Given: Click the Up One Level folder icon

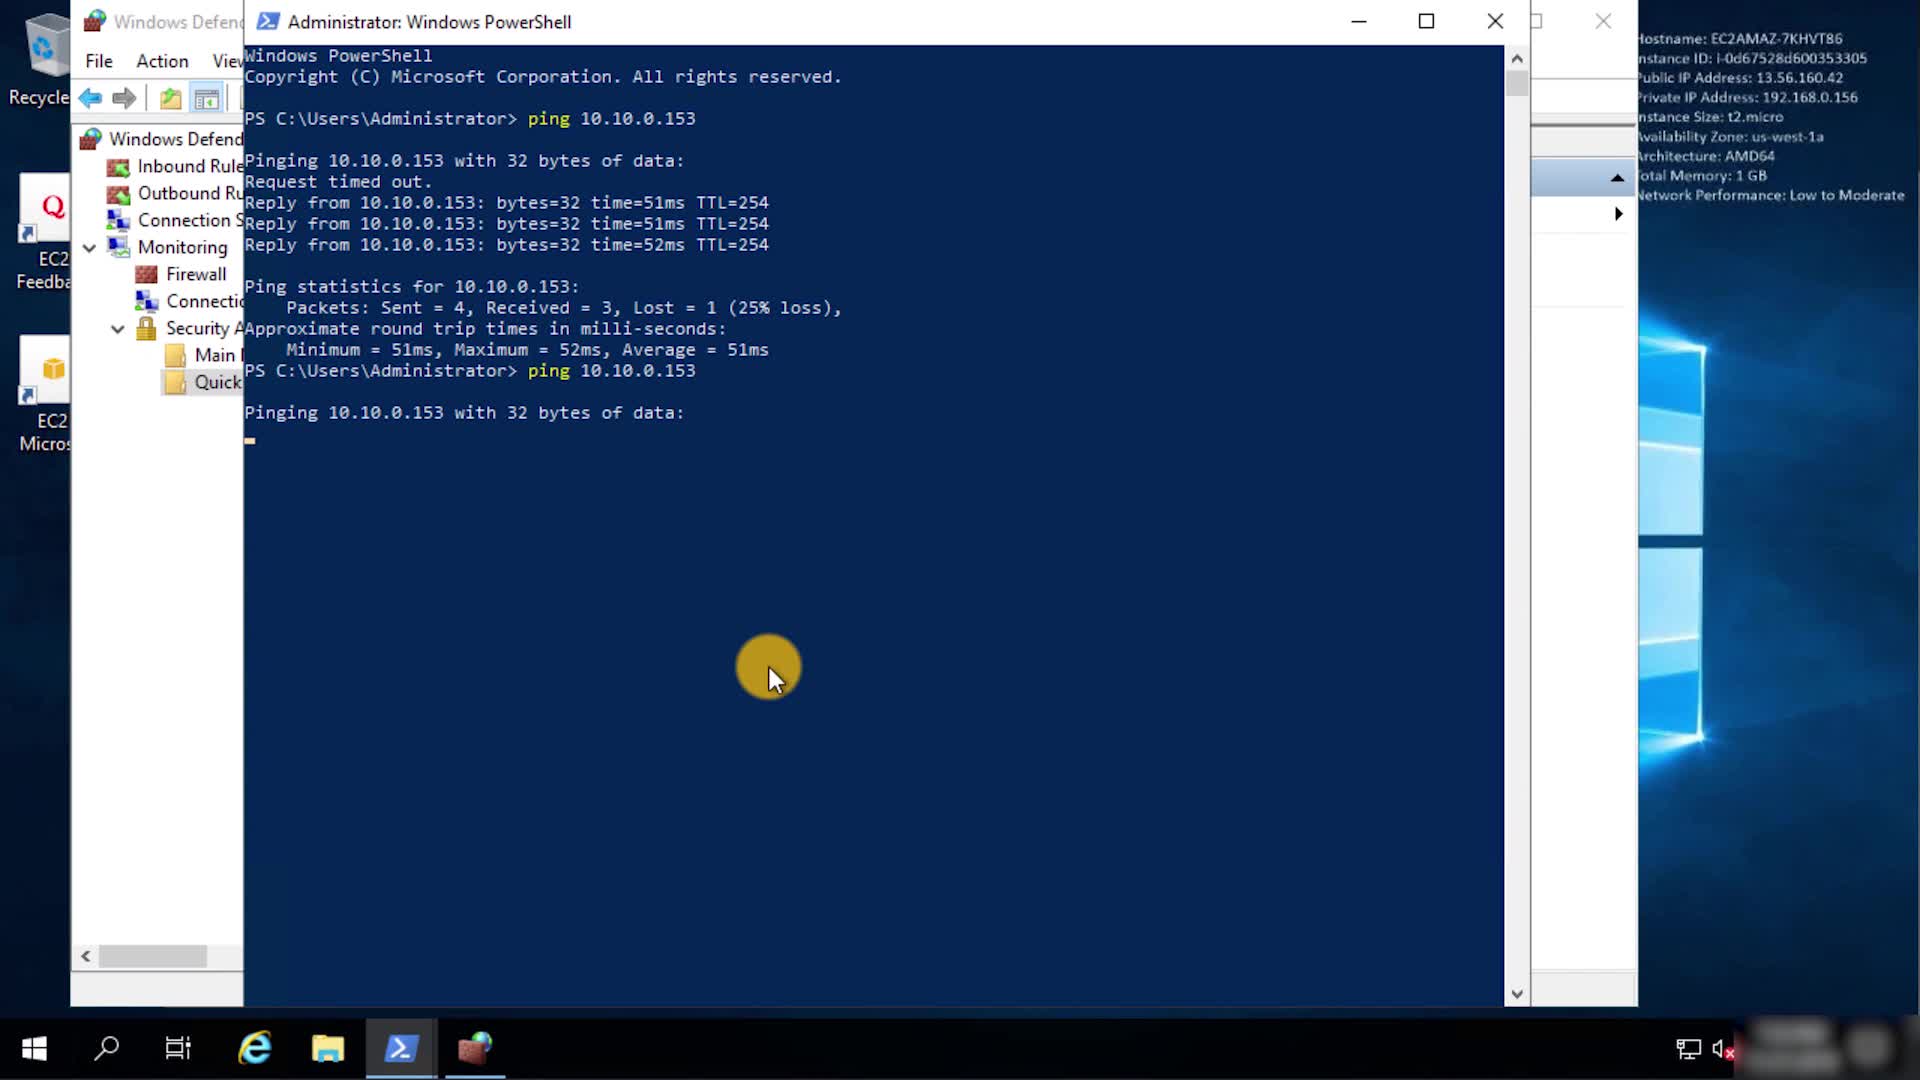Looking at the screenshot, I should tap(171, 98).
